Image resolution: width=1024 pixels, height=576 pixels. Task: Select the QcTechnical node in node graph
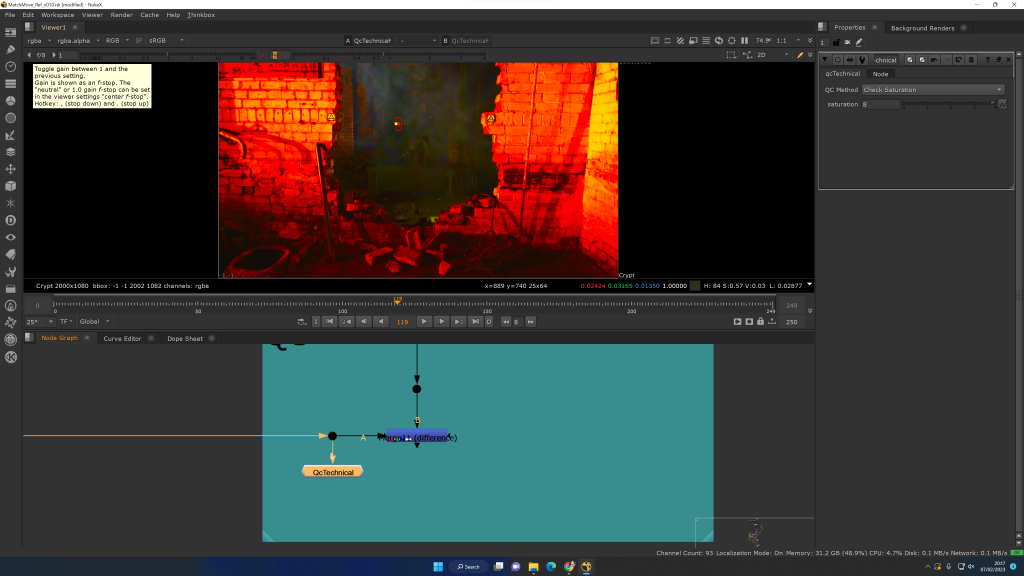(332, 472)
